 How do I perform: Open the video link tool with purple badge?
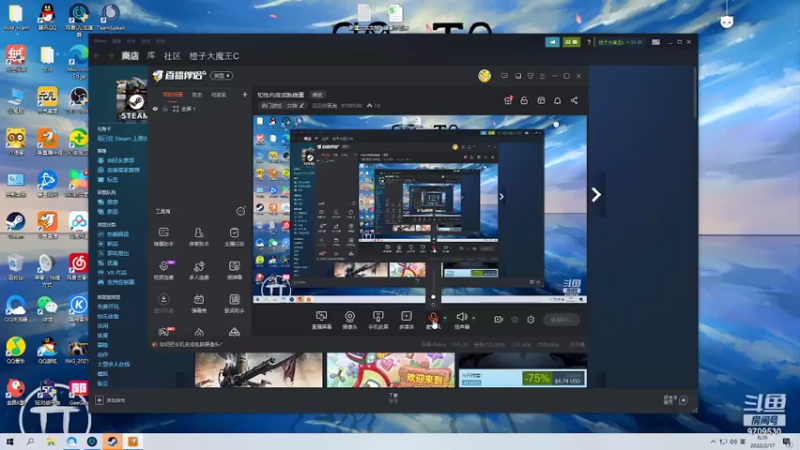164,270
